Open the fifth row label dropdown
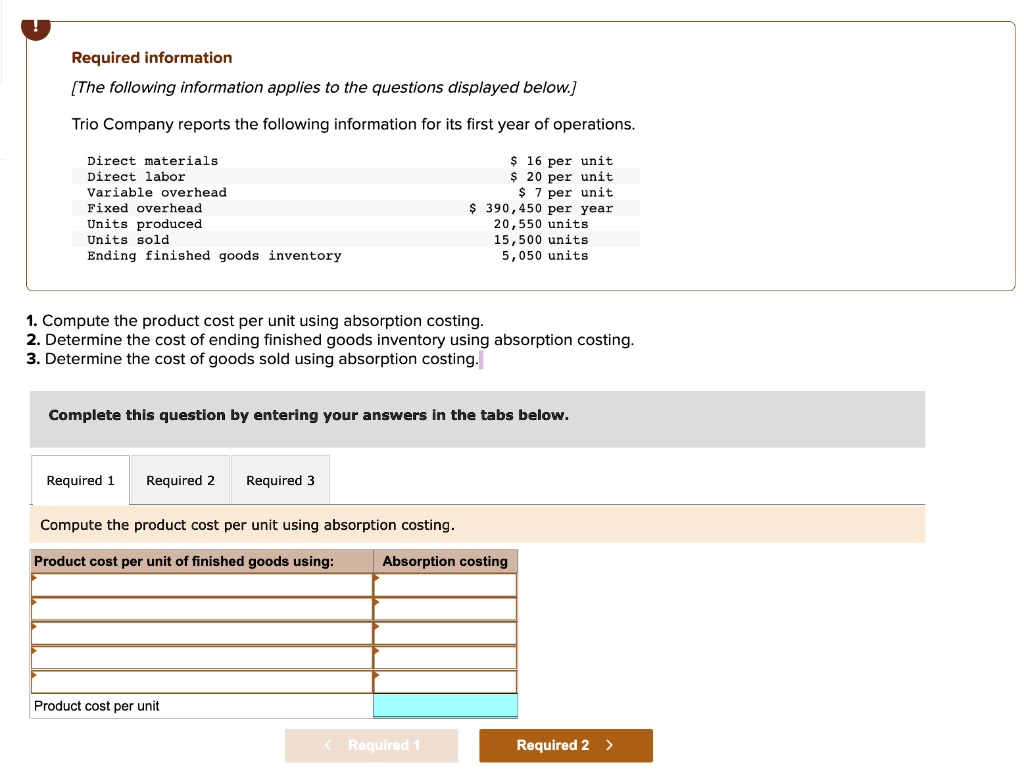Image resolution: width=1024 pixels, height=773 pixels. pyautogui.click(x=200, y=681)
